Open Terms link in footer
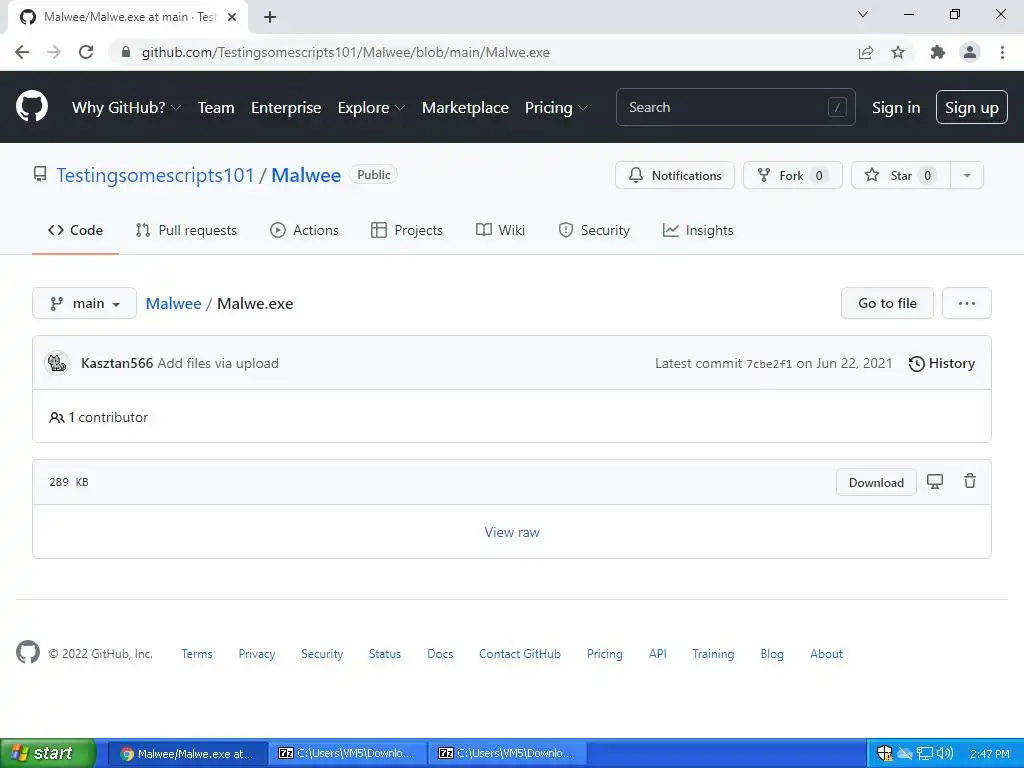The height and width of the screenshot is (768, 1024). [197, 654]
